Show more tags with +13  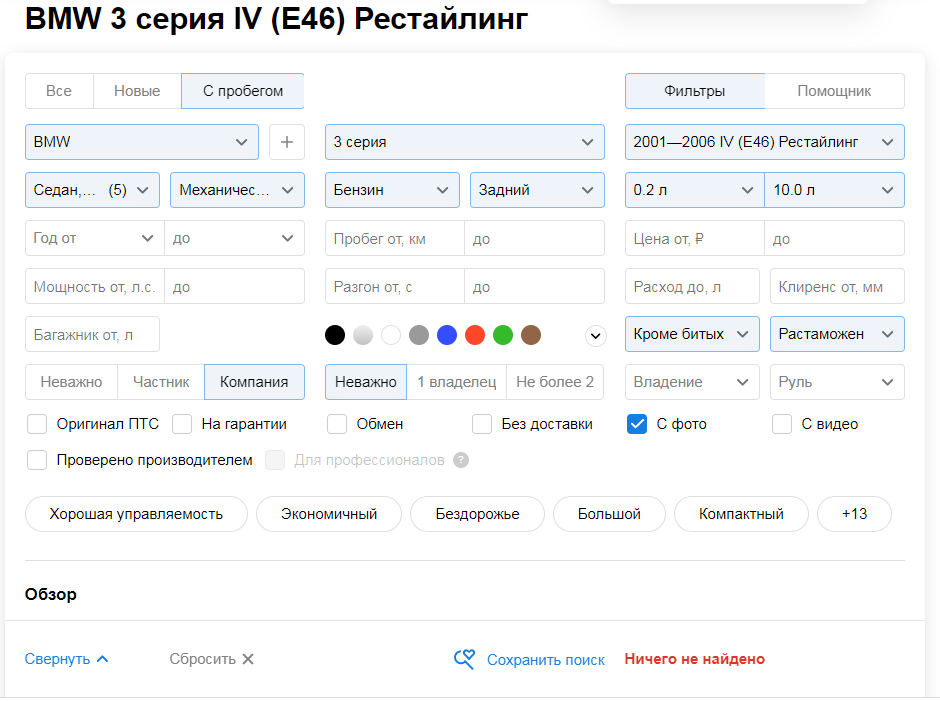click(x=854, y=514)
